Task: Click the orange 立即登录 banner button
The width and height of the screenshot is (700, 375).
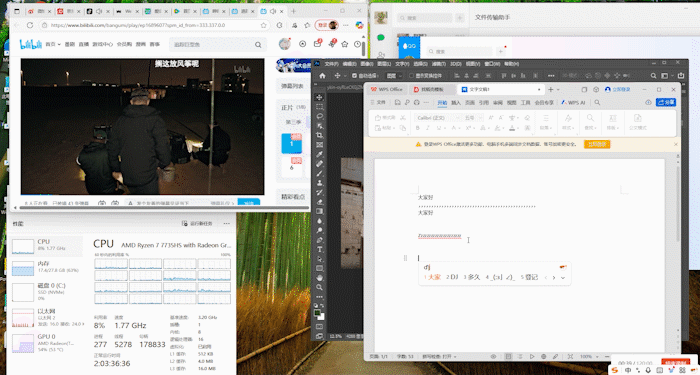Action: click(x=597, y=144)
